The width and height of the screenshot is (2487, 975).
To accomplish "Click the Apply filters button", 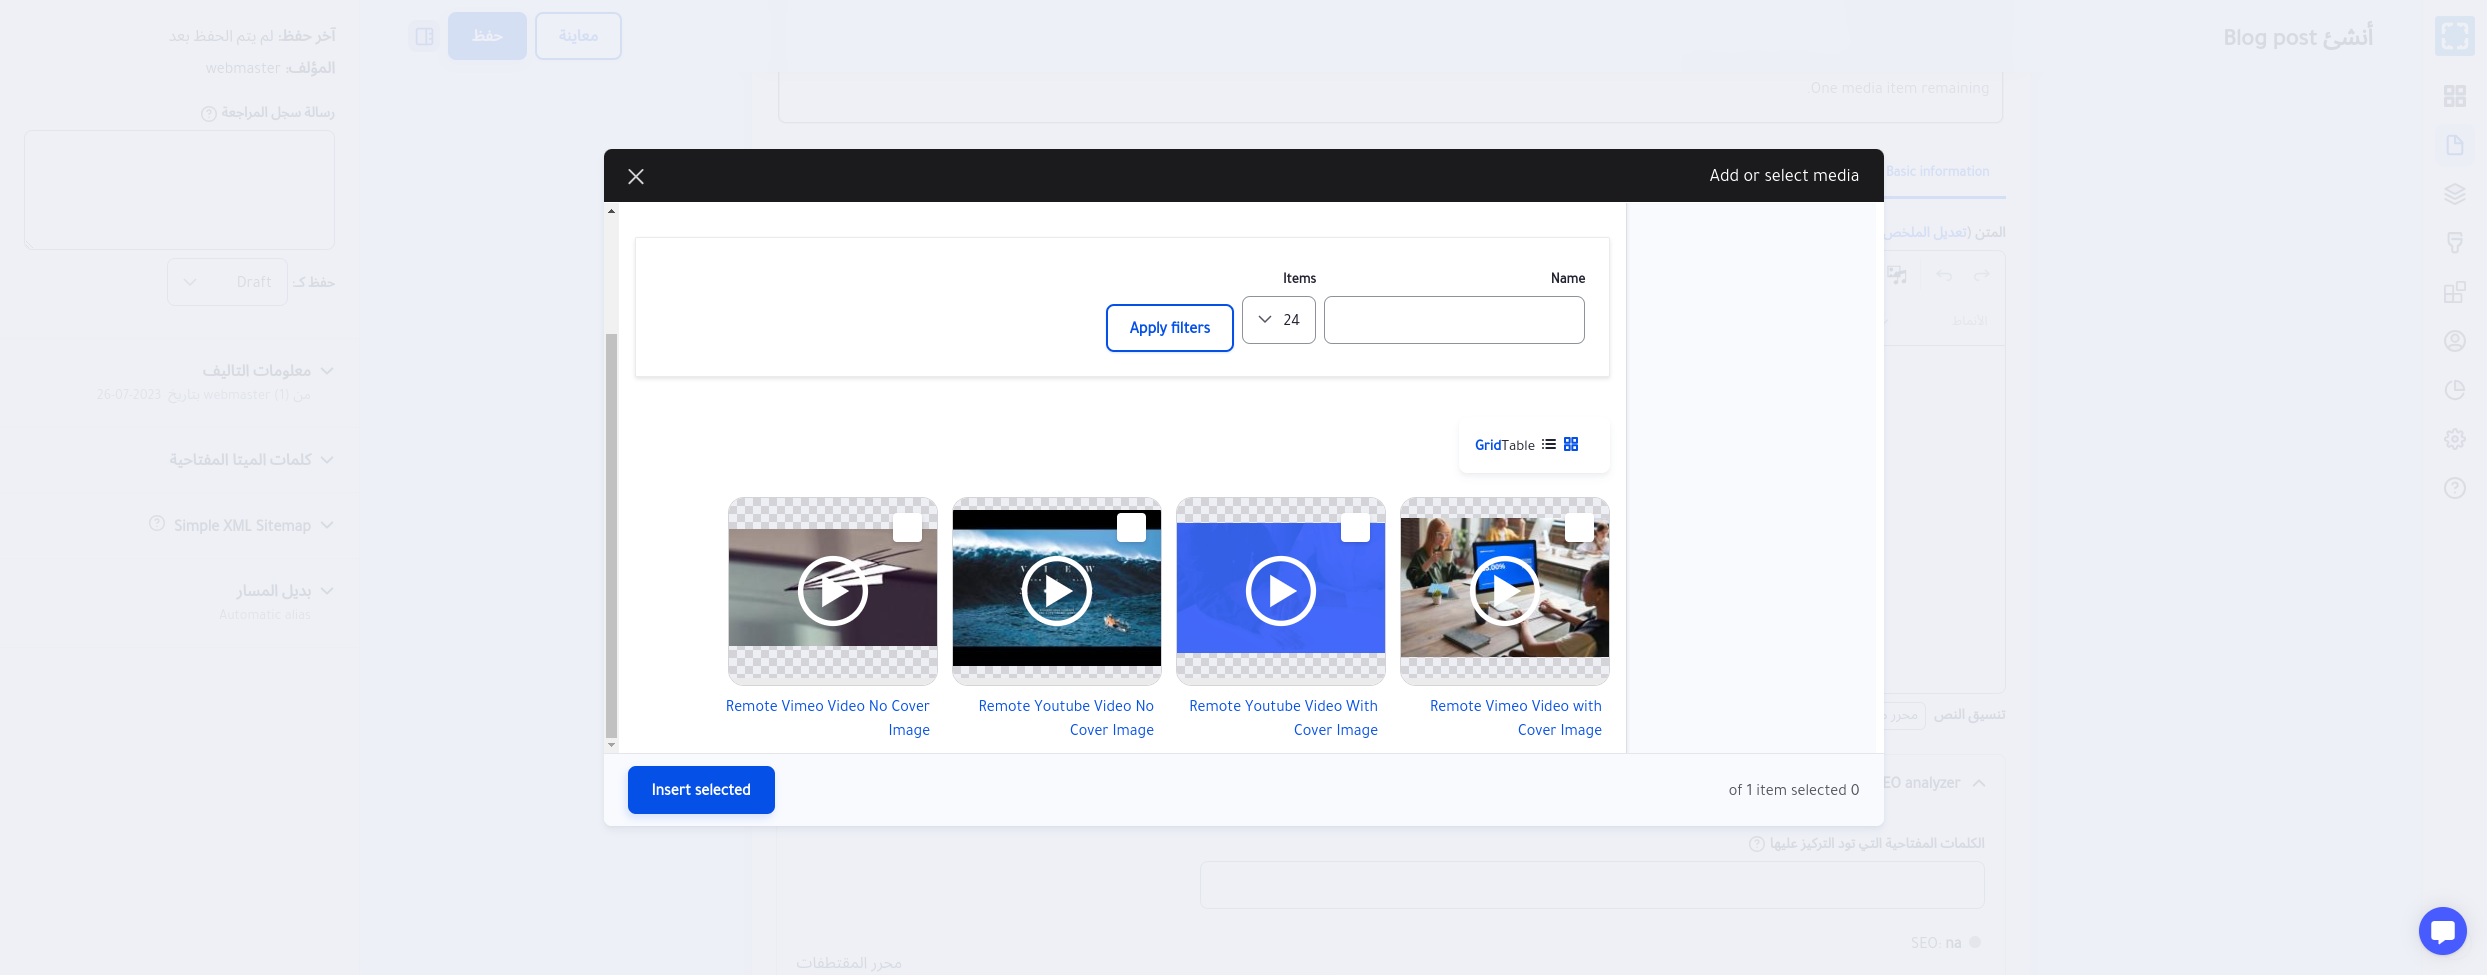I will [x=1169, y=328].
